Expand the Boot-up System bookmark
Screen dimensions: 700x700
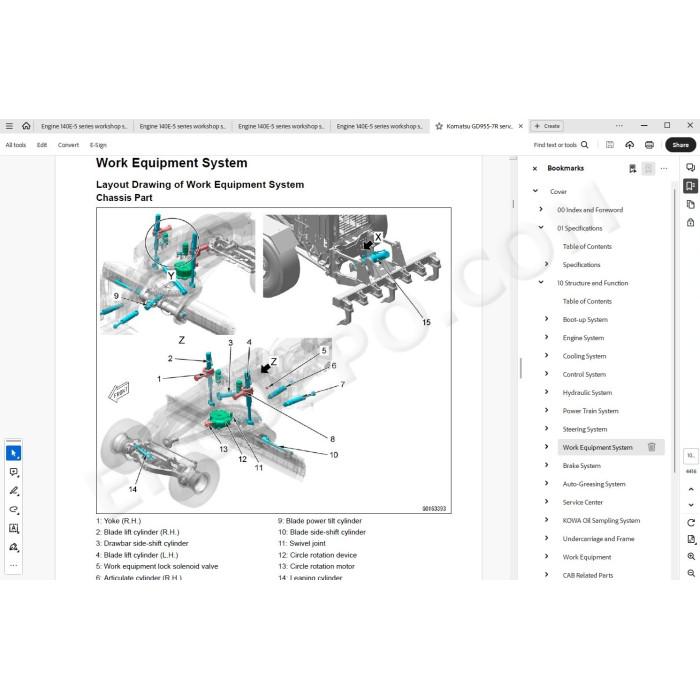[546, 319]
